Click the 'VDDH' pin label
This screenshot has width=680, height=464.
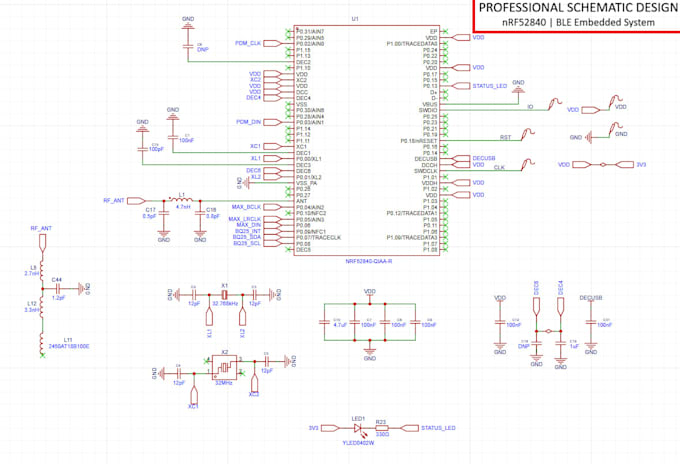click(430, 183)
